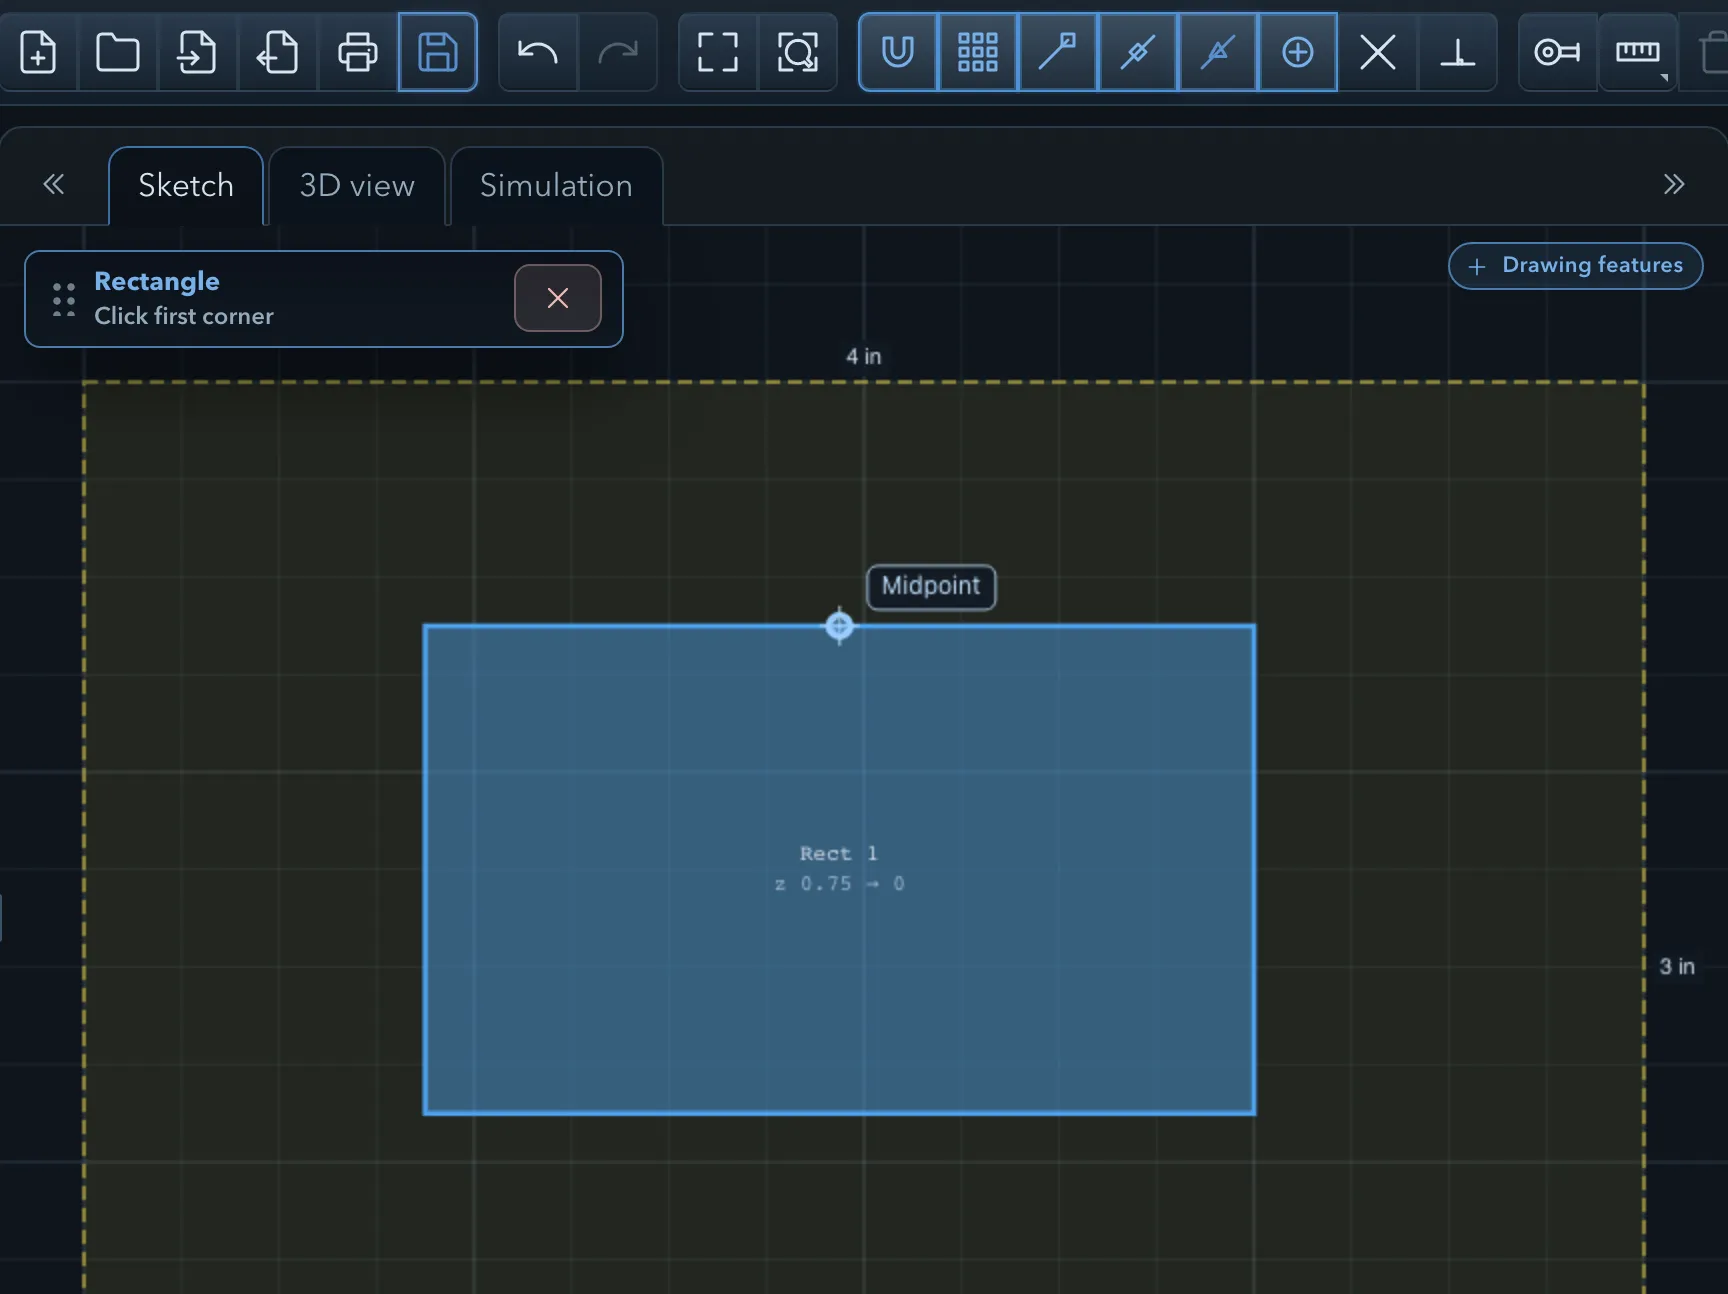Screen dimensions: 1728x1294
Task: Enable perpendicular snapping
Action: coord(1458,52)
